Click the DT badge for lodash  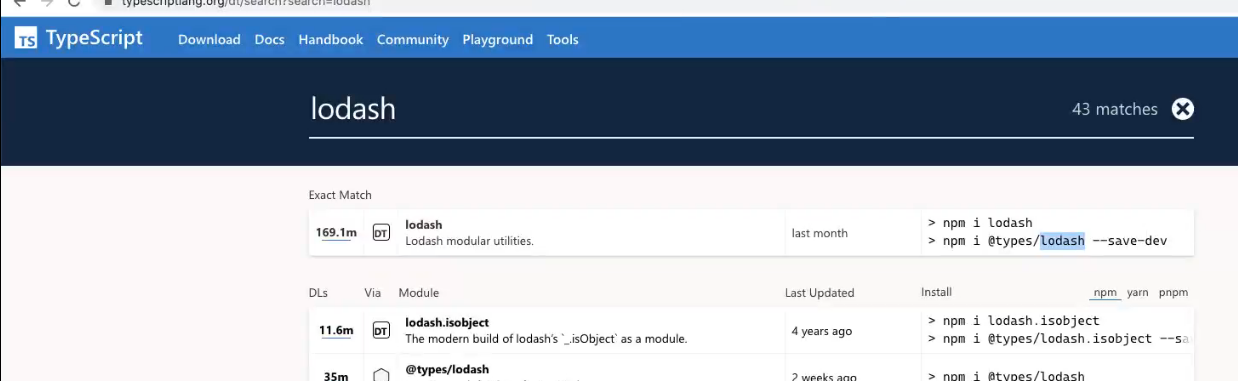pyautogui.click(x=381, y=233)
